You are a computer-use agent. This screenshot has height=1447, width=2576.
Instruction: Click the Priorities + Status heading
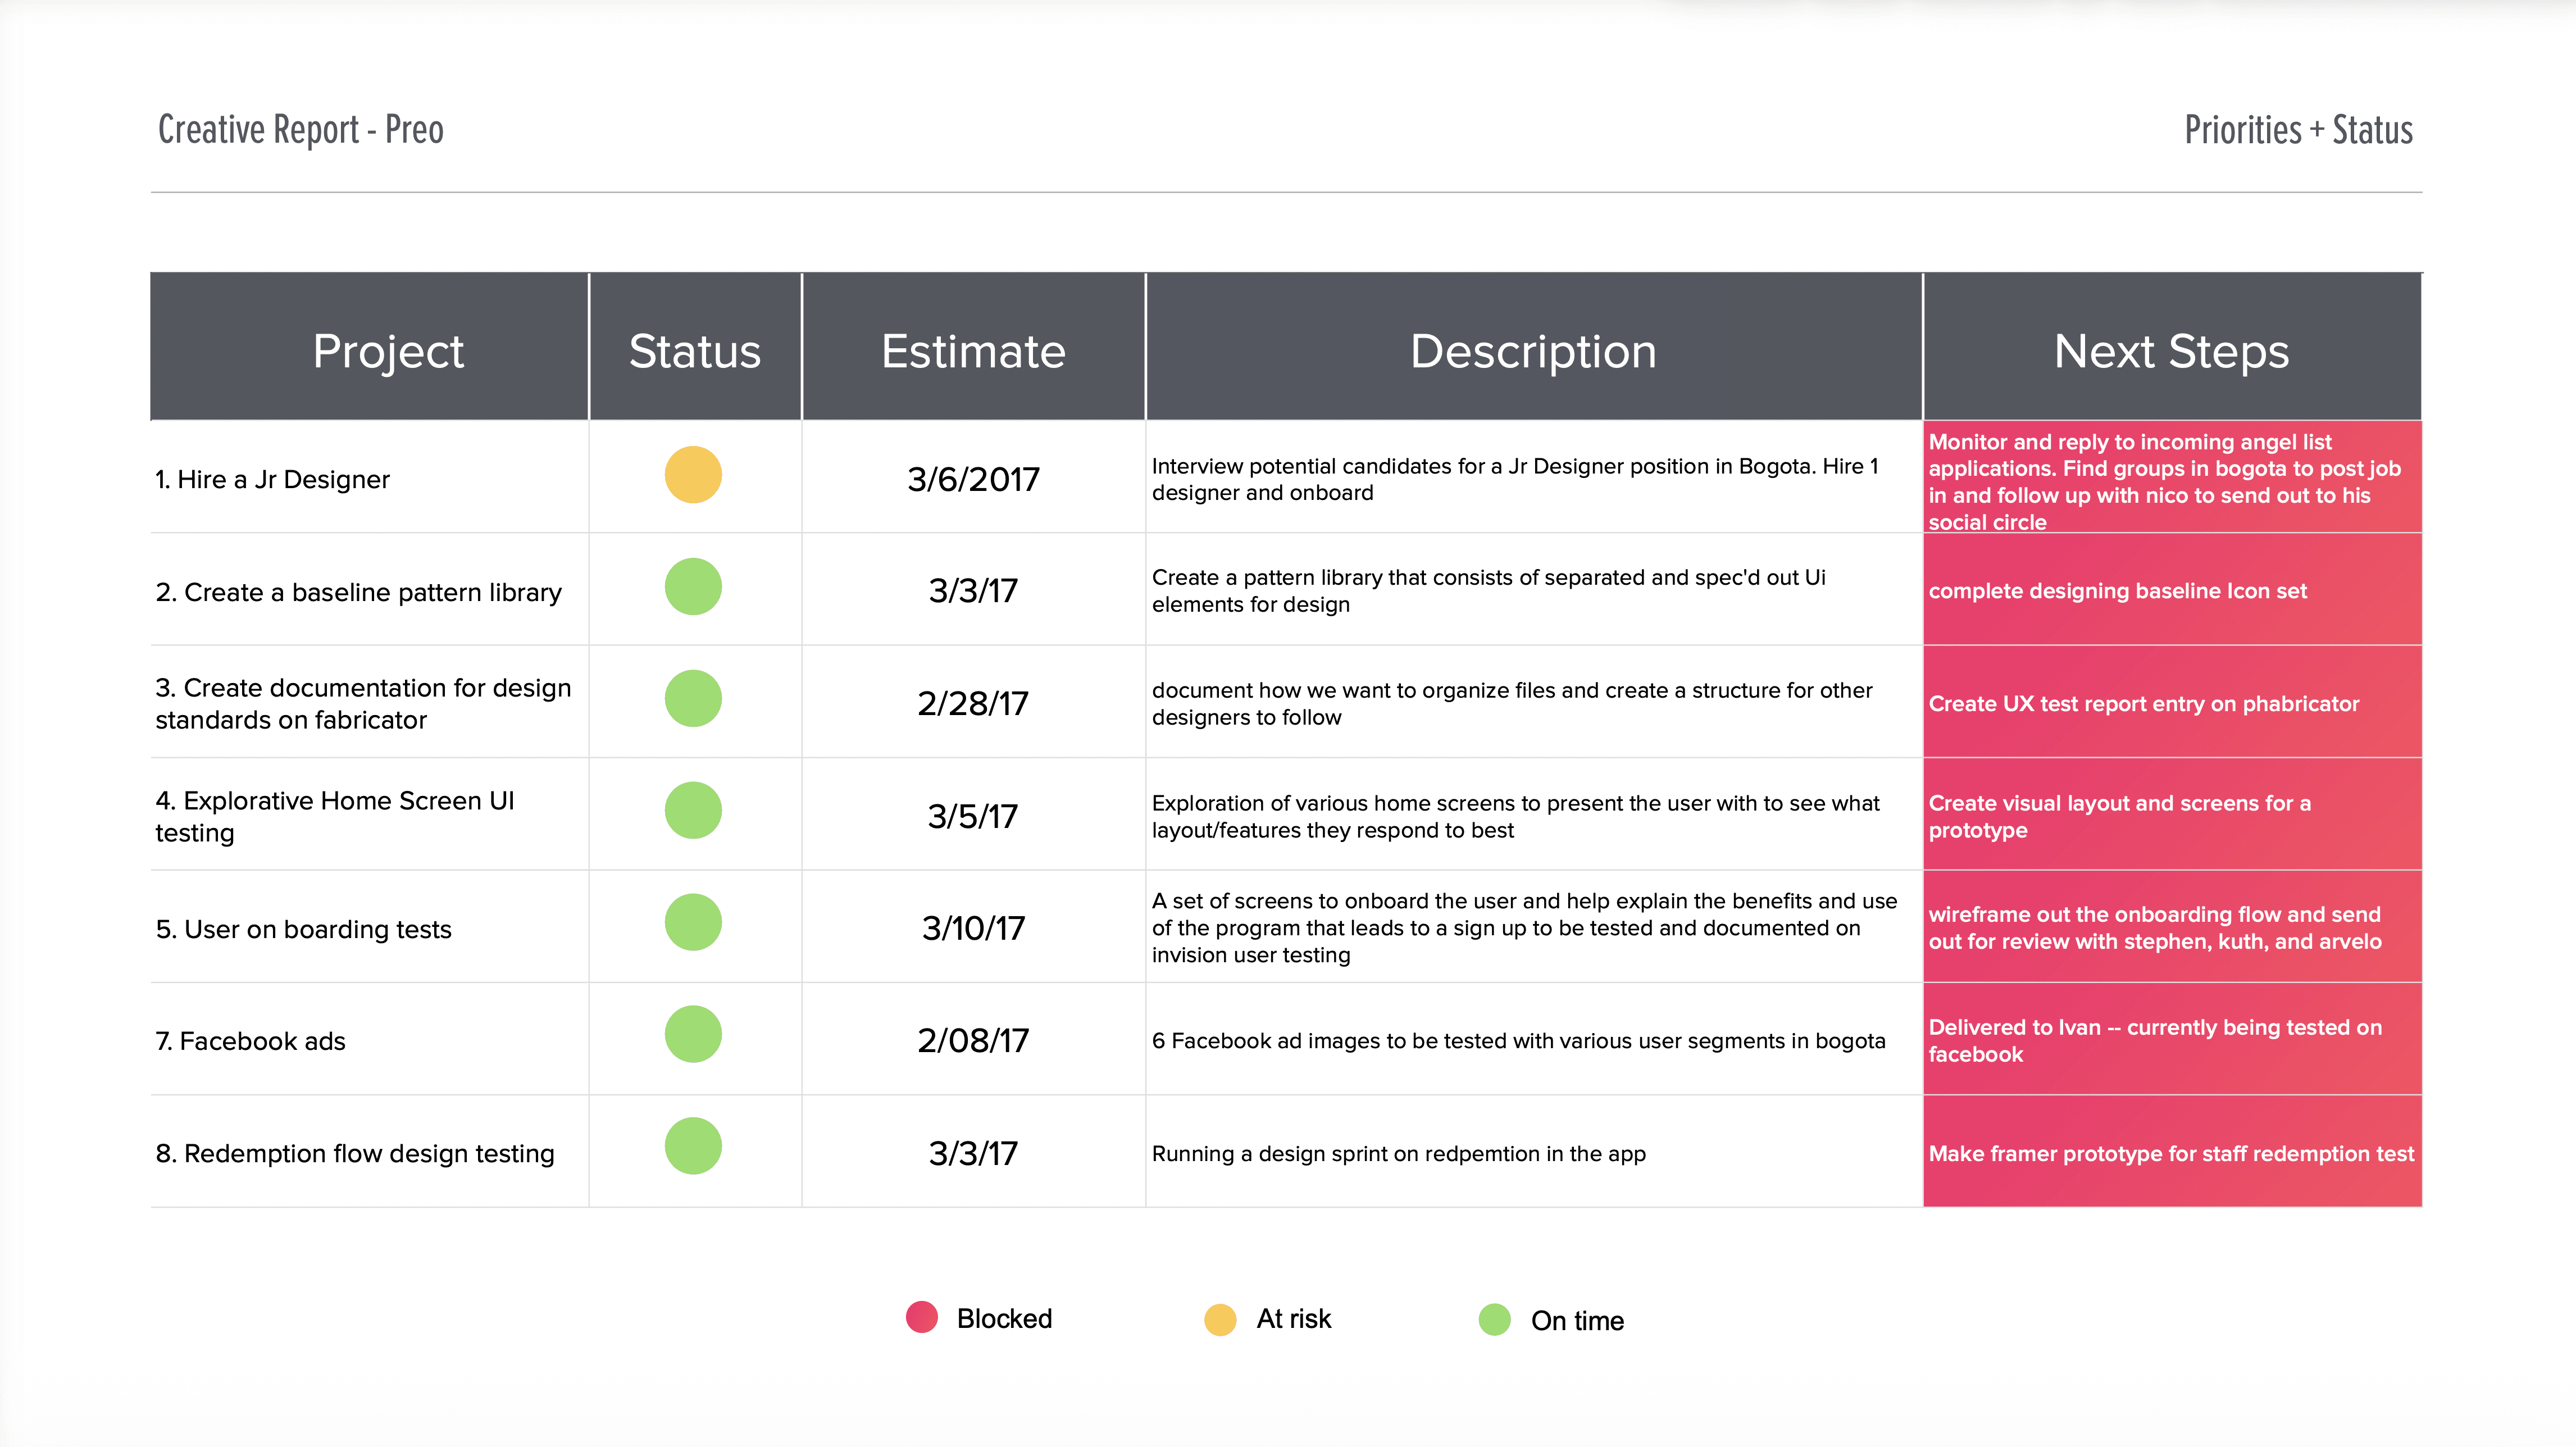[x=2298, y=130]
